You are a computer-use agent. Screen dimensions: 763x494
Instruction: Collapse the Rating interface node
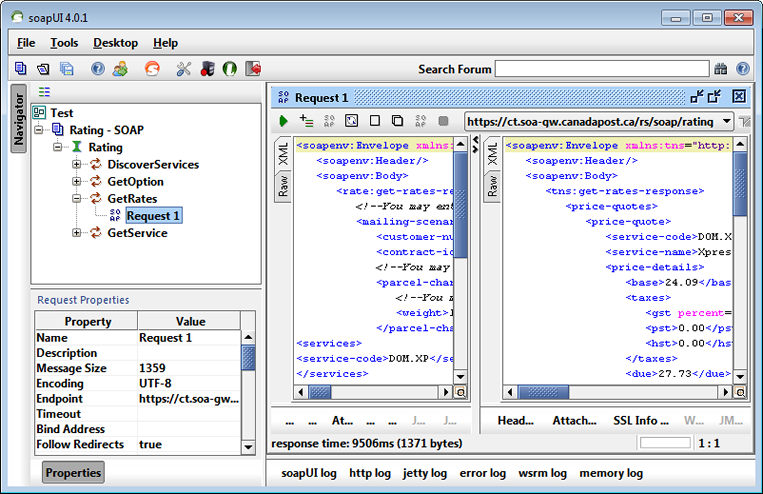(x=57, y=146)
